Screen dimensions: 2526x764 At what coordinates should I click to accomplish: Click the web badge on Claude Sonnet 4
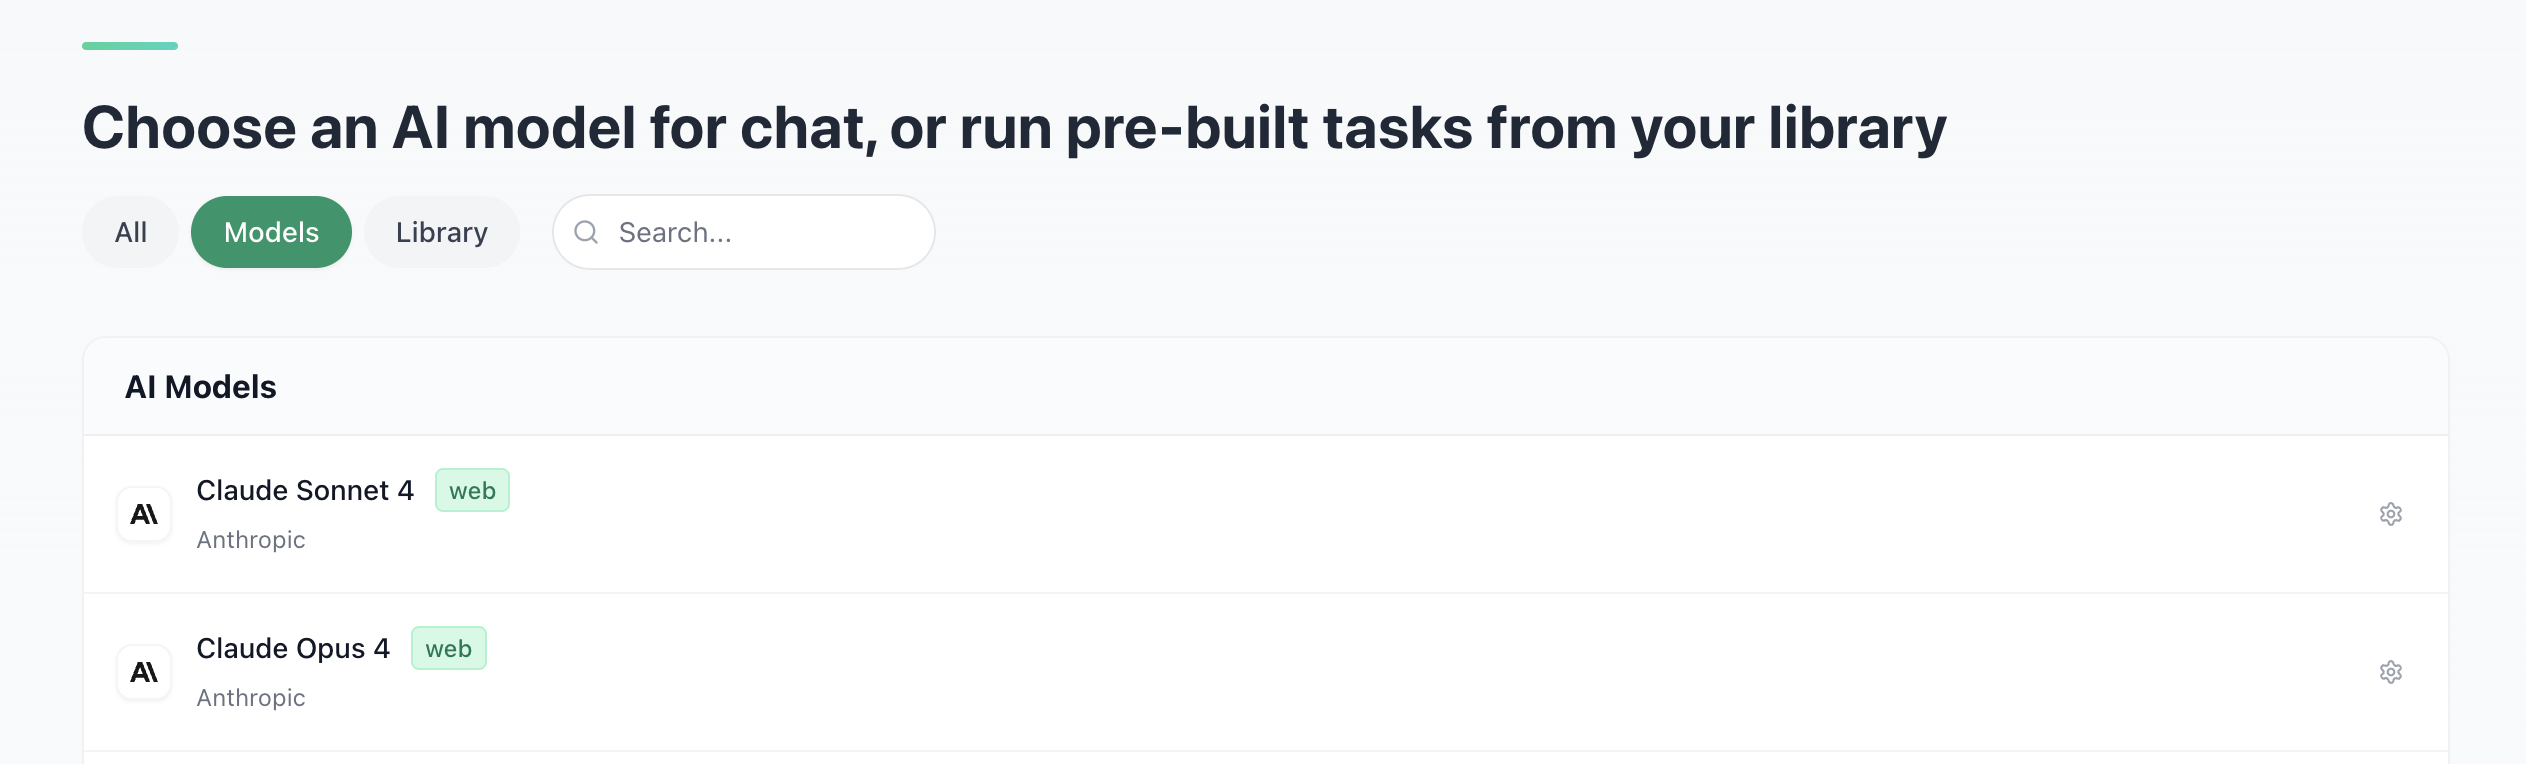[472, 490]
